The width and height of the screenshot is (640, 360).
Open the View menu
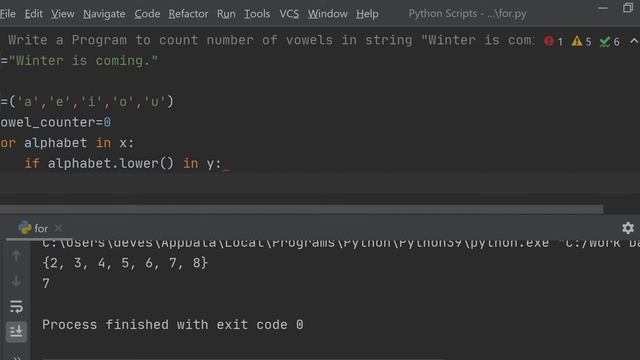pos(62,14)
